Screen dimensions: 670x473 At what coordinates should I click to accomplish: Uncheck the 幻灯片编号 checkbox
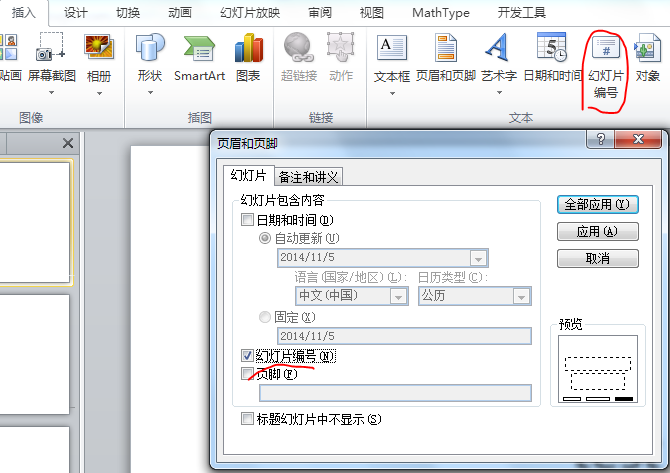(x=247, y=355)
